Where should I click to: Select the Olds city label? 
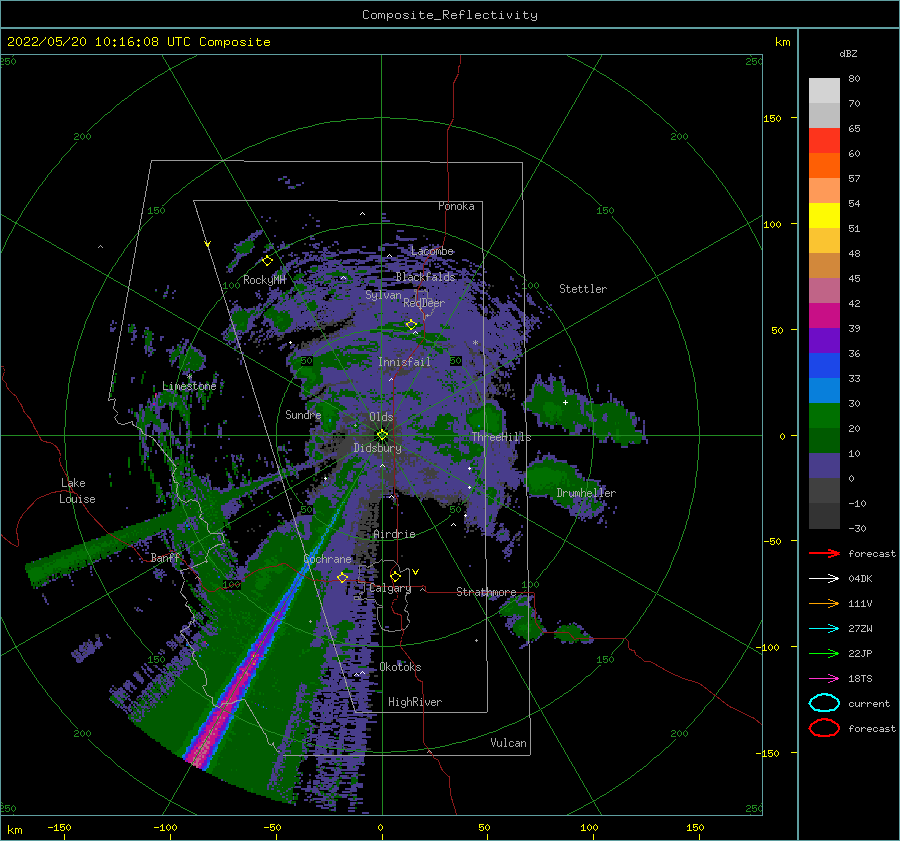[381, 417]
